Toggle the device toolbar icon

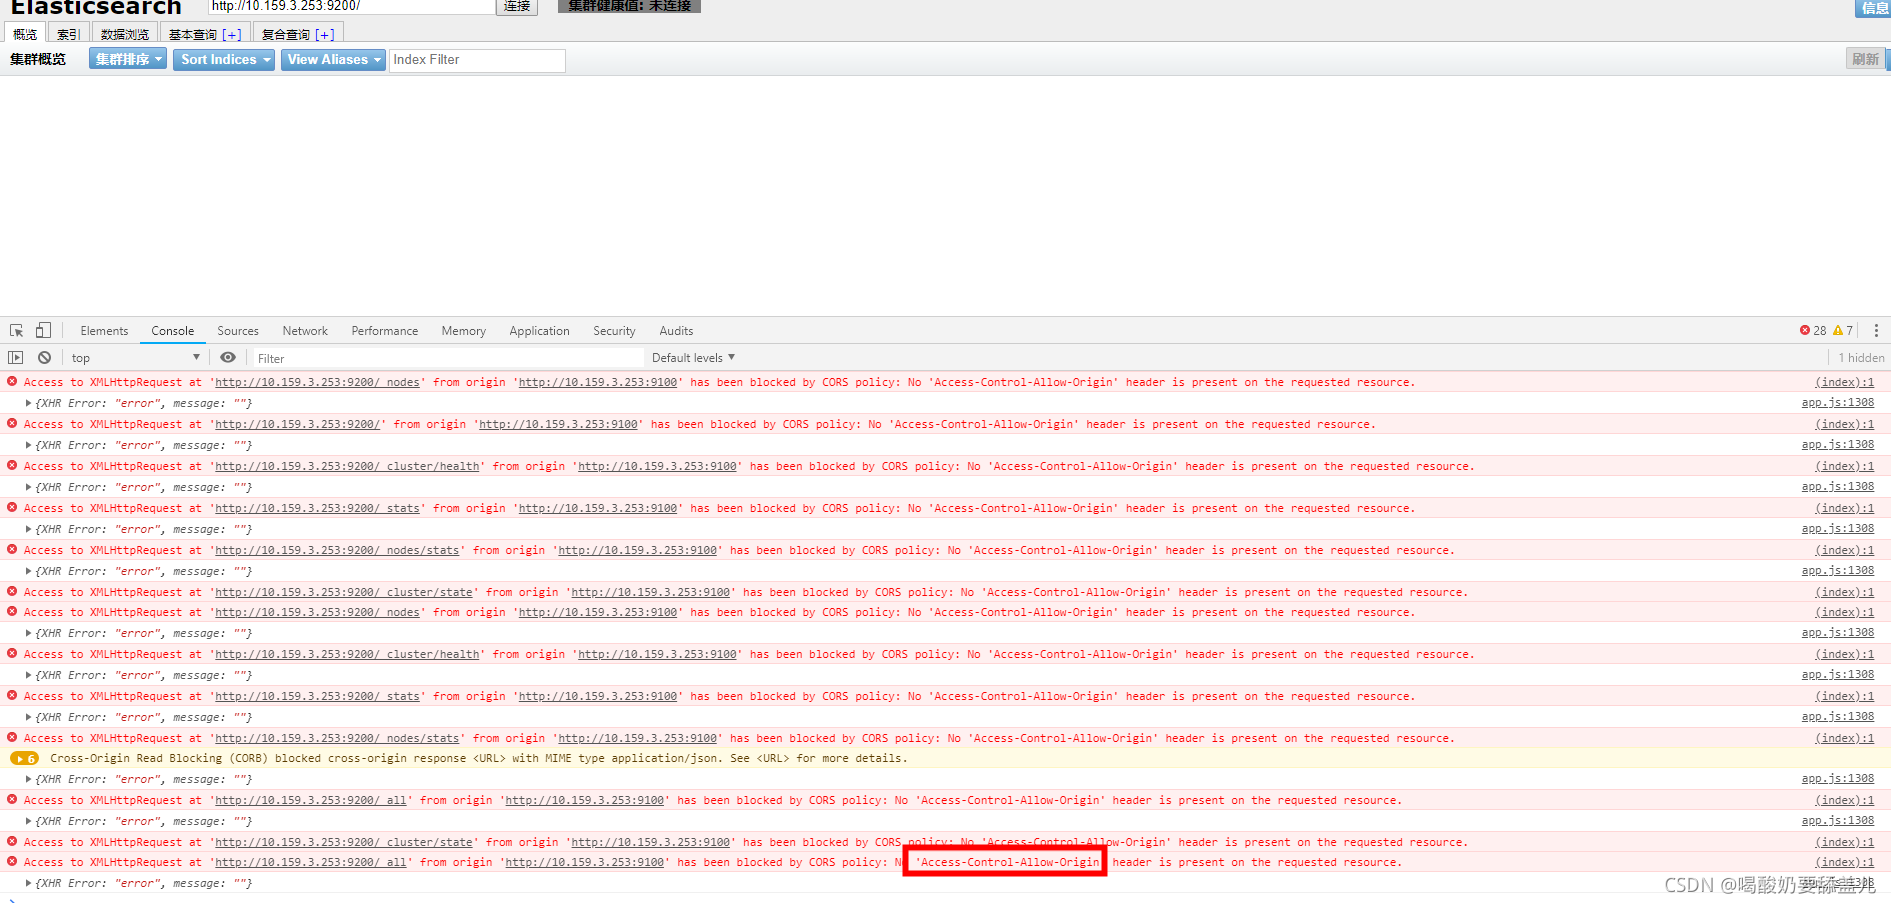pyautogui.click(x=43, y=330)
